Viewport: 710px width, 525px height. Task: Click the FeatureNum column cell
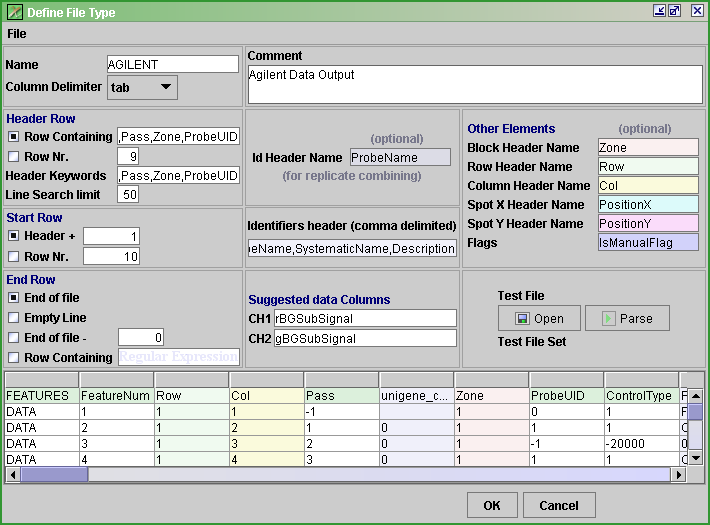coord(116,395)
